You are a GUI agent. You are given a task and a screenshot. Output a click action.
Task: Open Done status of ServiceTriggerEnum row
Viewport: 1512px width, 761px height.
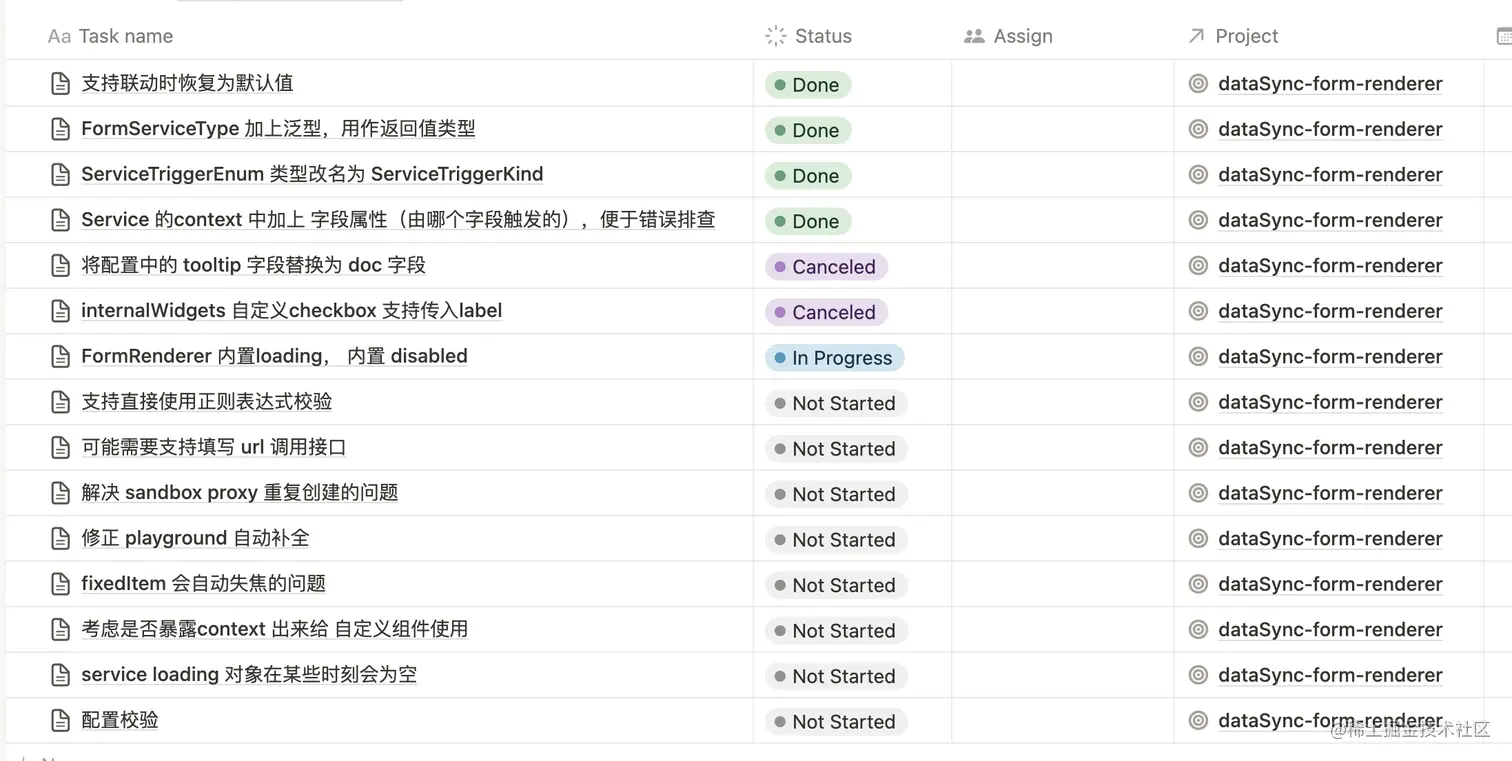[808, 176]
